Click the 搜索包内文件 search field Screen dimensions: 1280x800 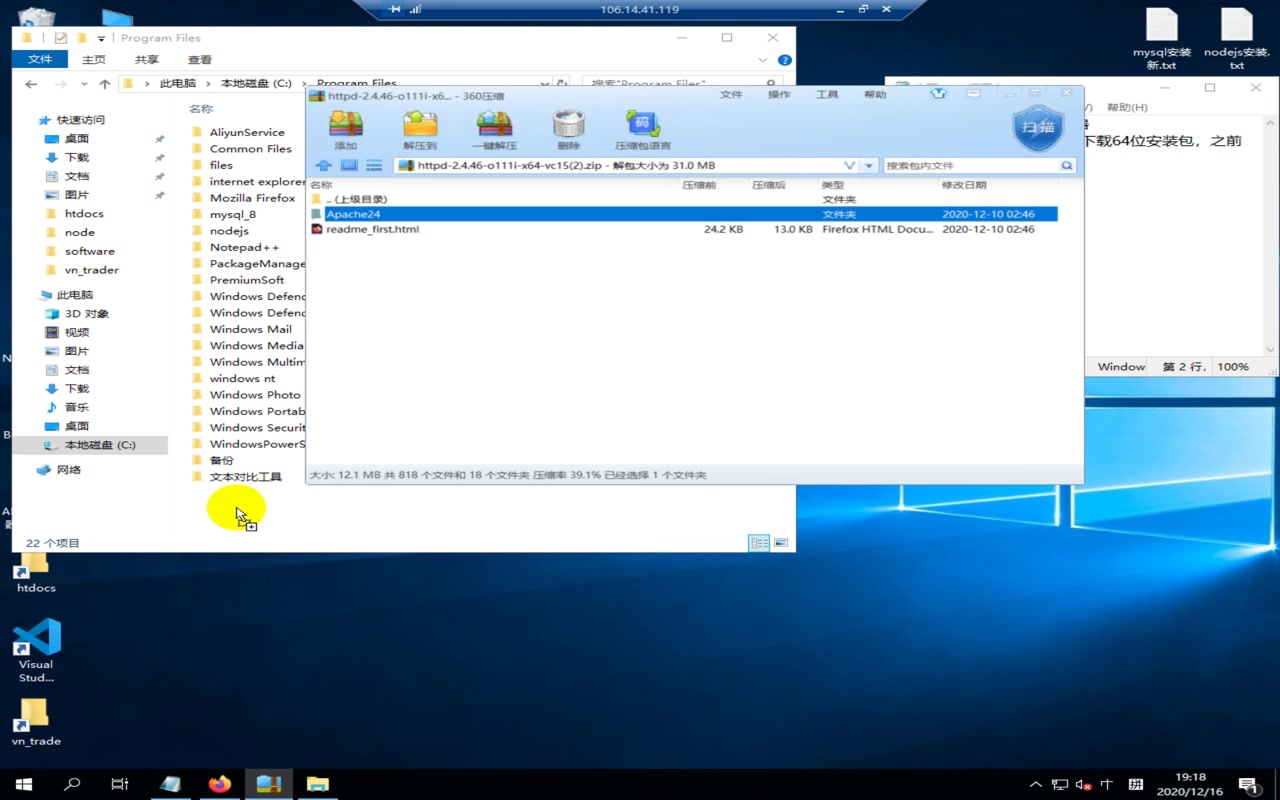[970, 166]
